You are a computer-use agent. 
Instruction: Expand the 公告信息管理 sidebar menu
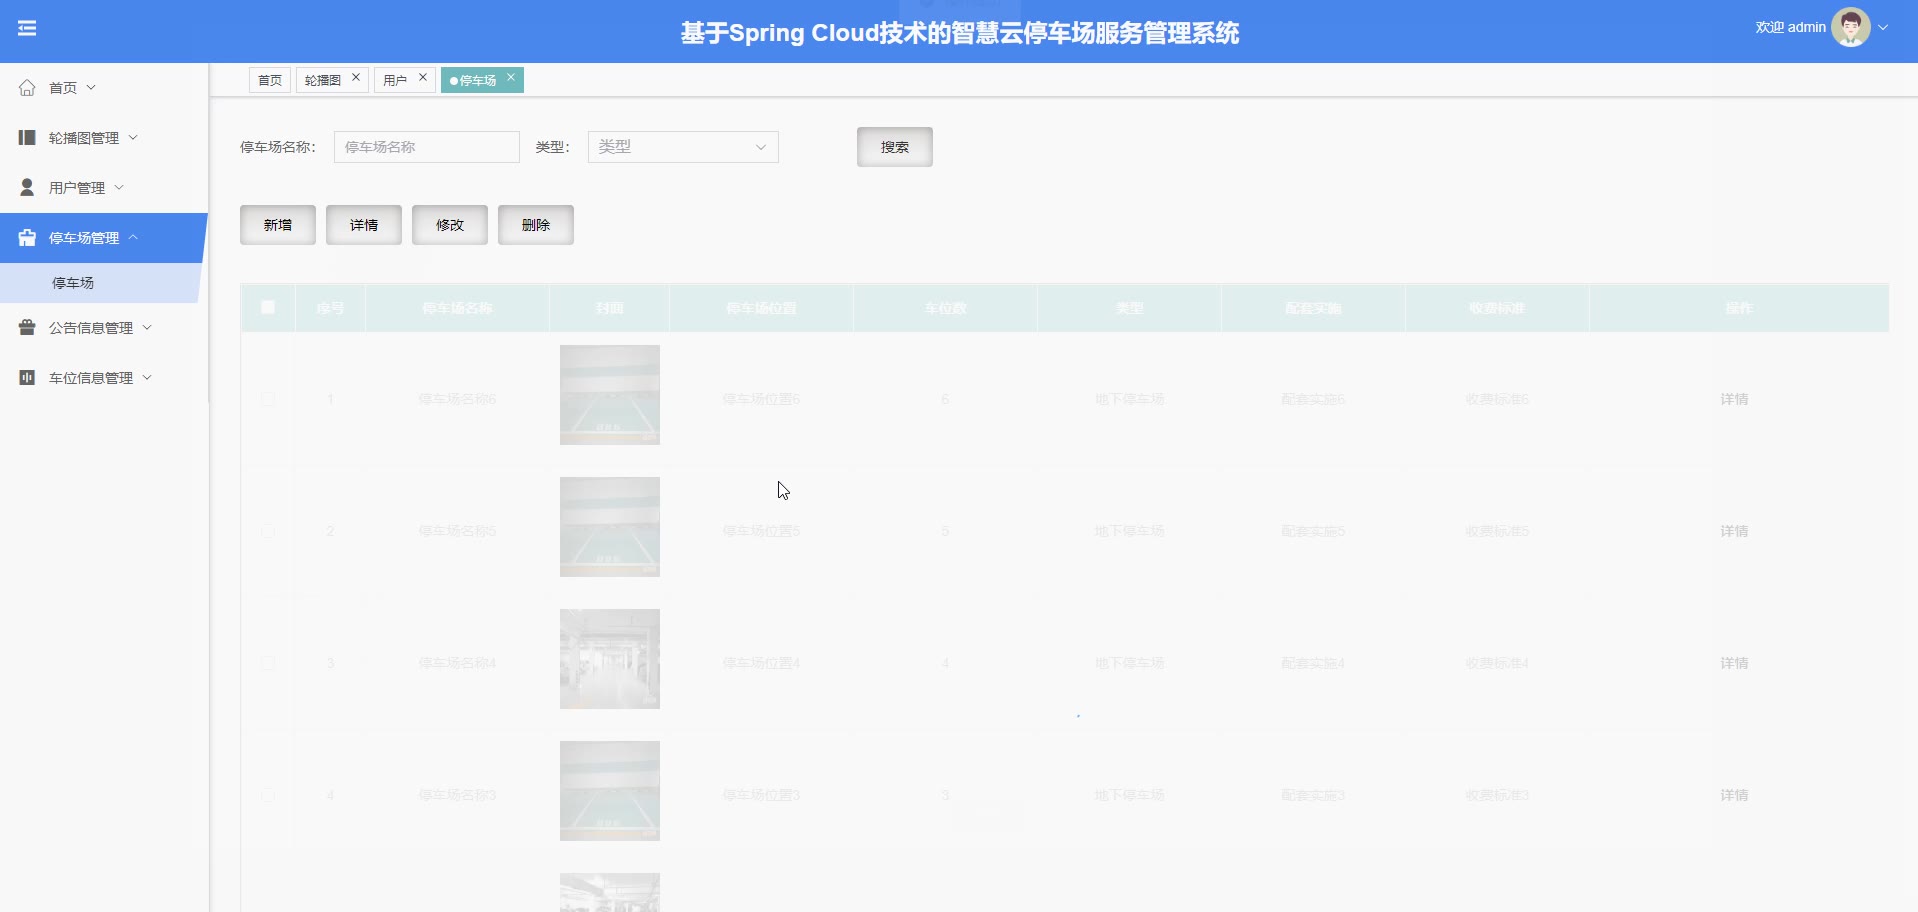[147, 327]
